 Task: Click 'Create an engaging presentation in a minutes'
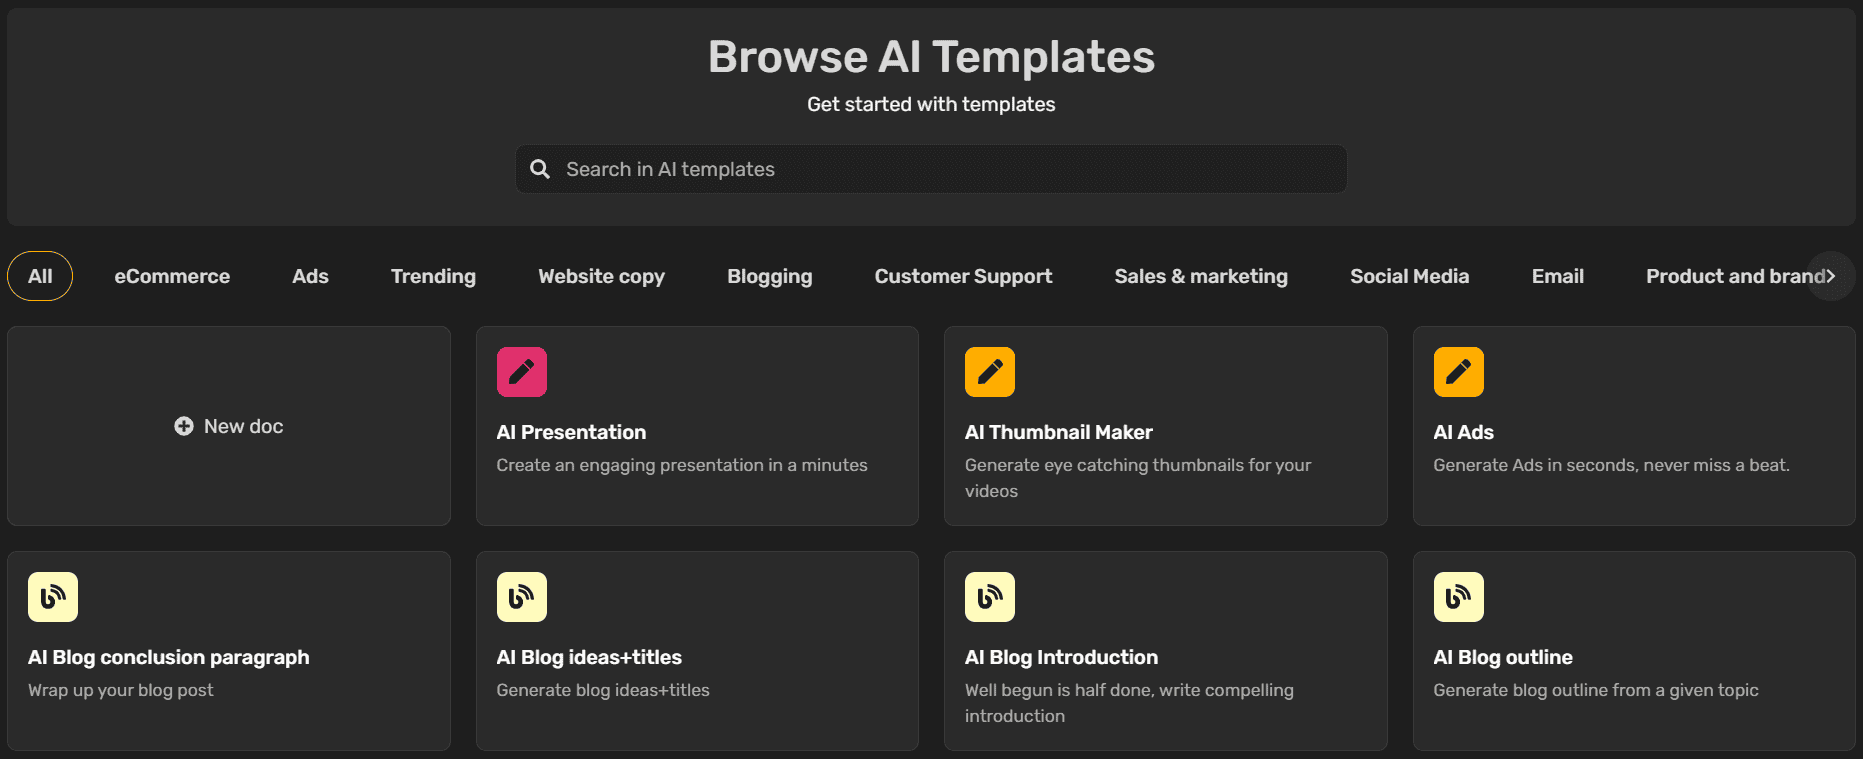point(682,465)
